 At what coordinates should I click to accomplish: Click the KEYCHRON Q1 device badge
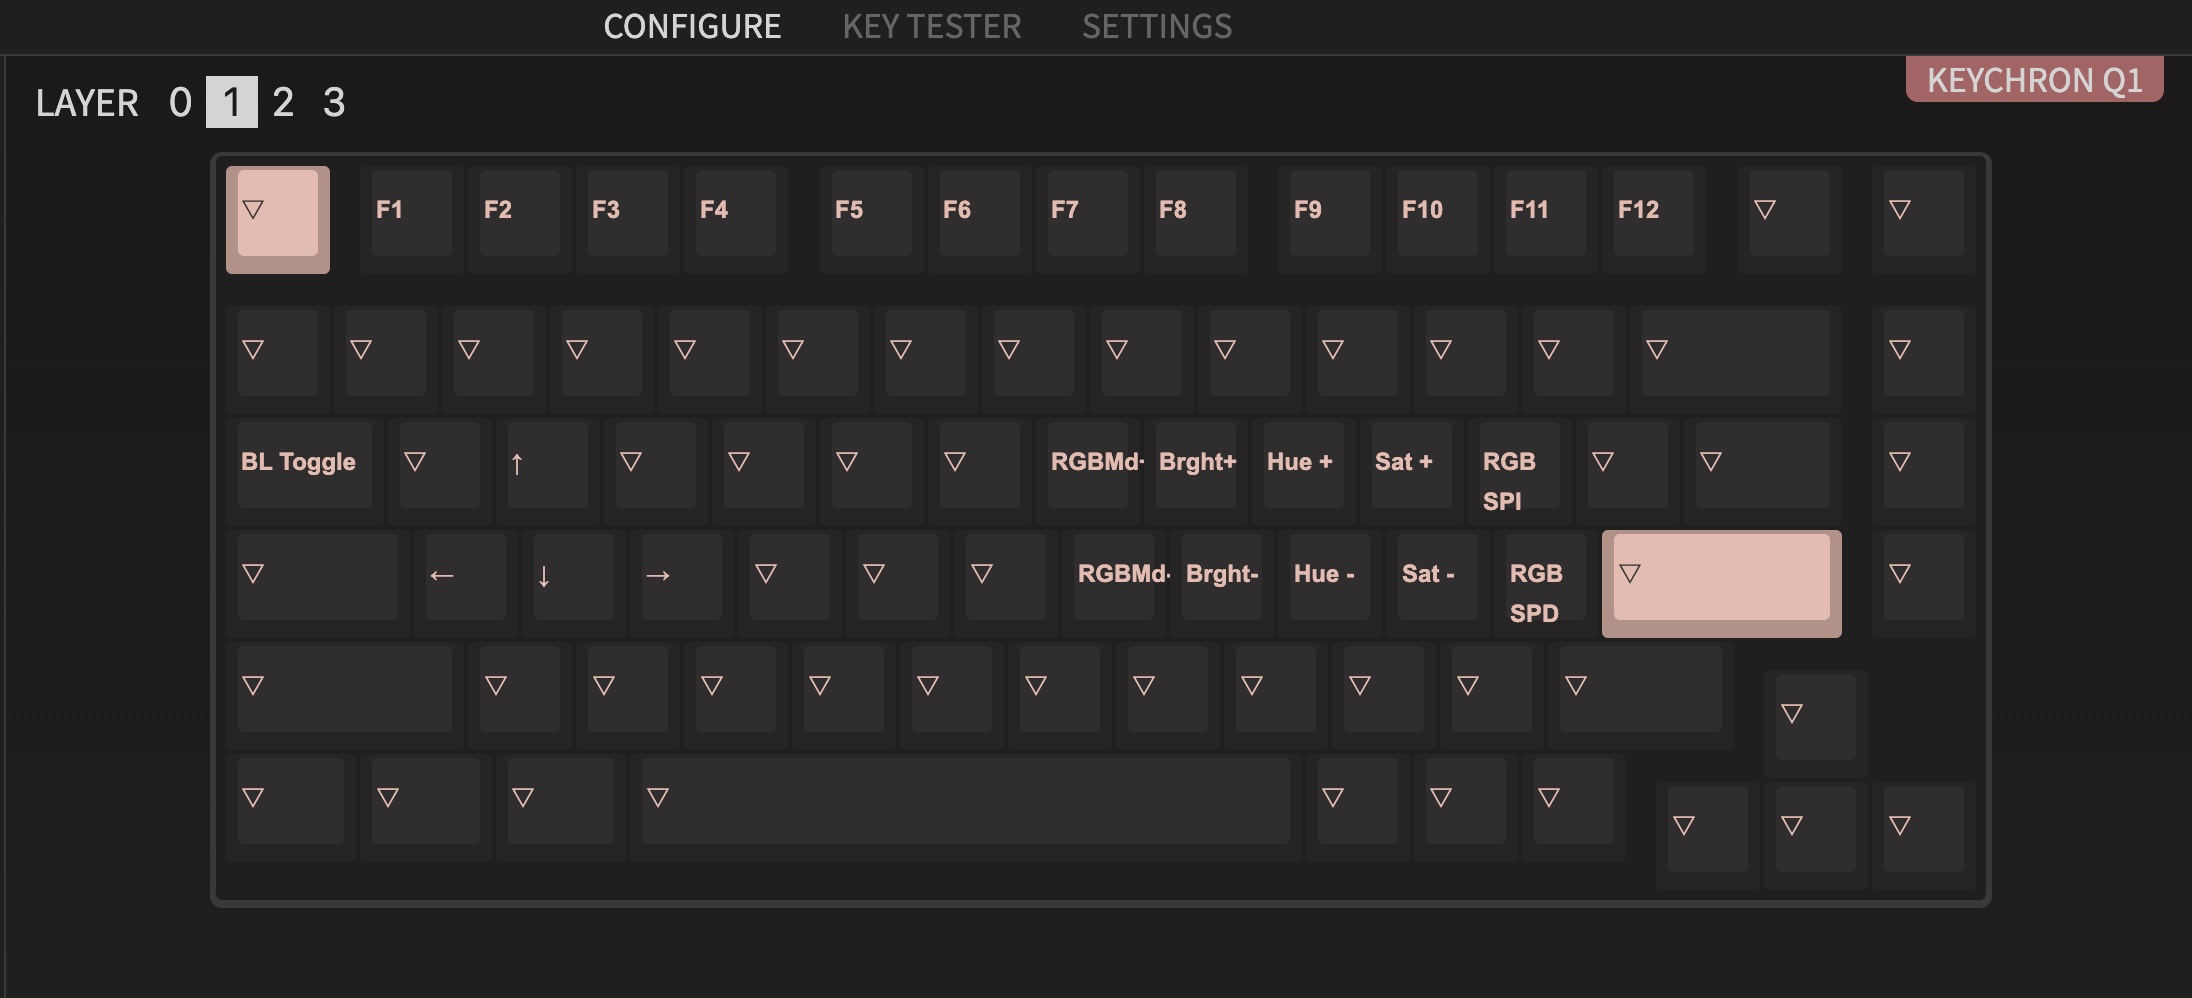2034,80
